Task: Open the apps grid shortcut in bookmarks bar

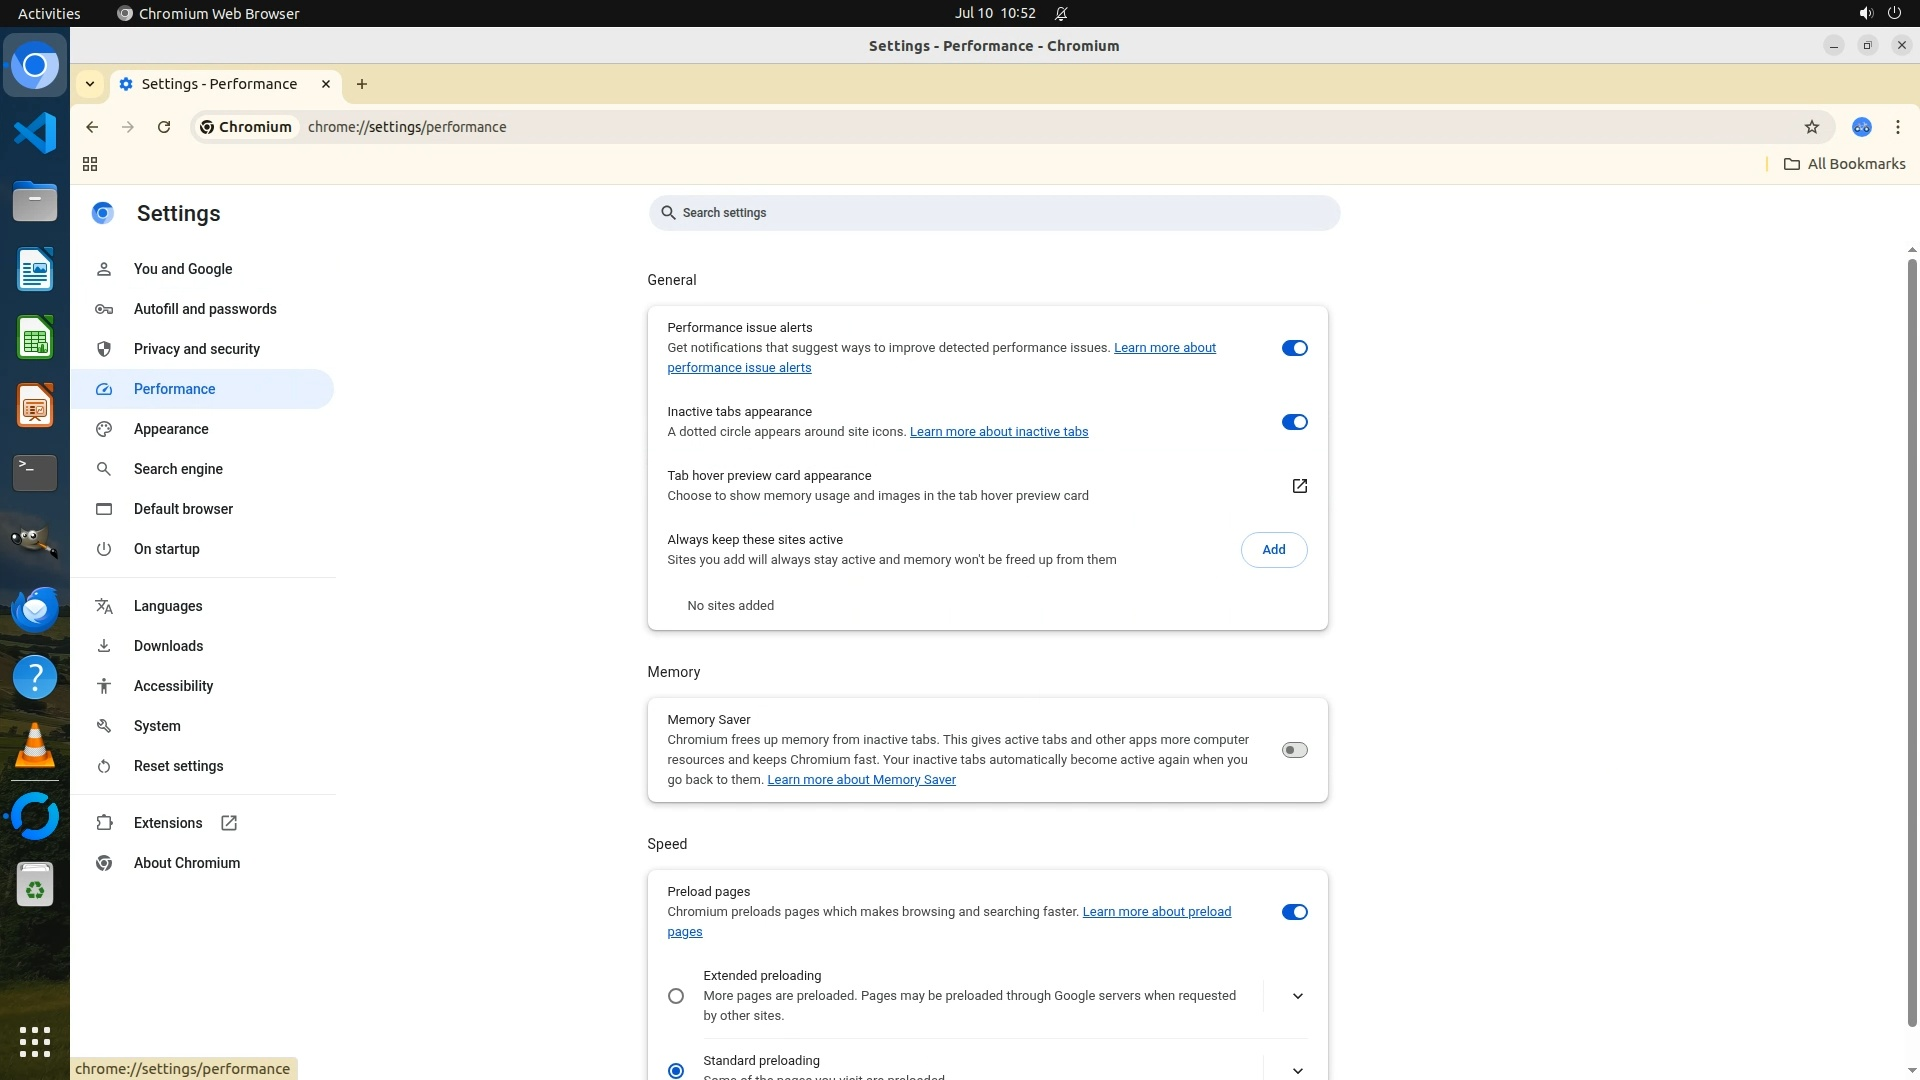Action: click(x=90, y=164)
